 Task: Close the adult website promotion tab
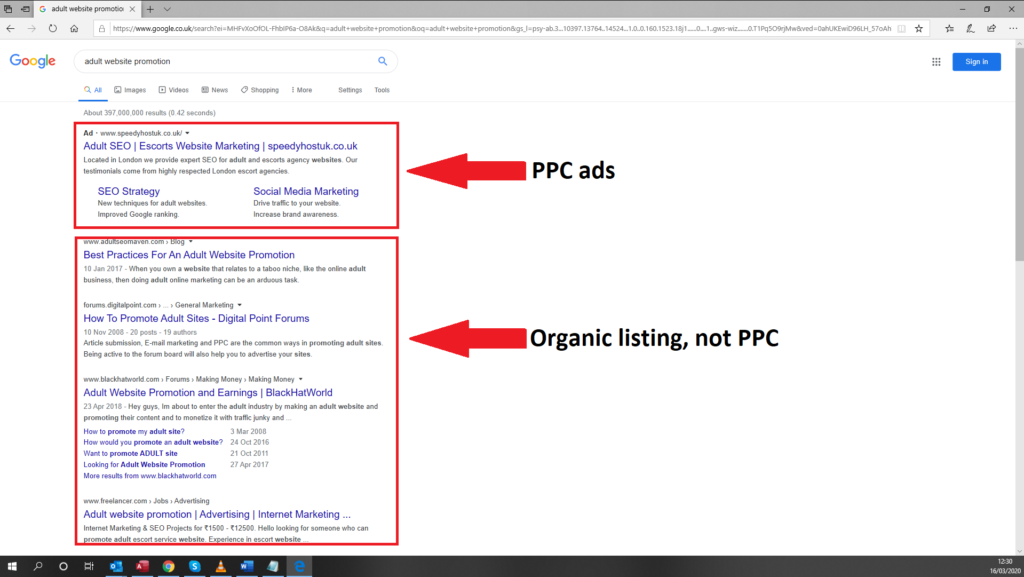pos(133,9)
